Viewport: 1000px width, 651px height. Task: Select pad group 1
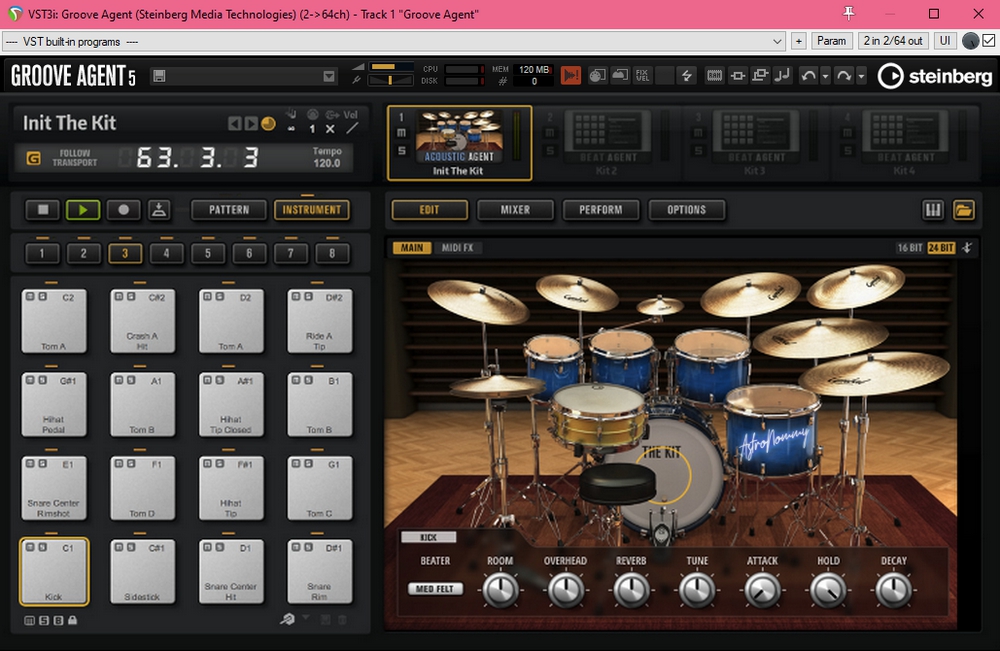tap(42, 253)
